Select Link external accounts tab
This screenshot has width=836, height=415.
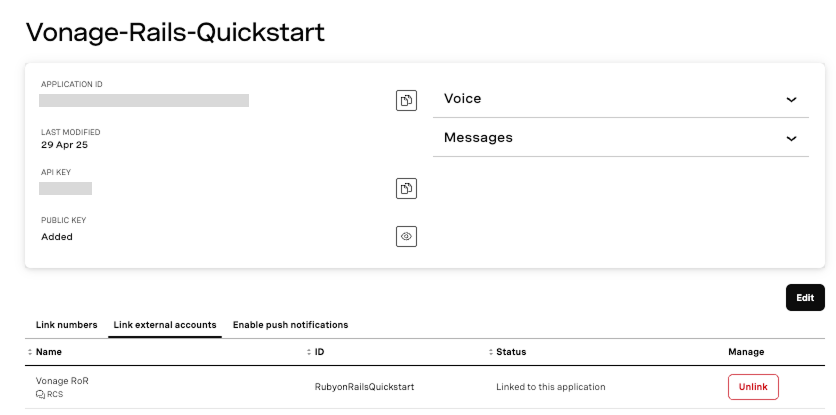[x=165, y=325]
